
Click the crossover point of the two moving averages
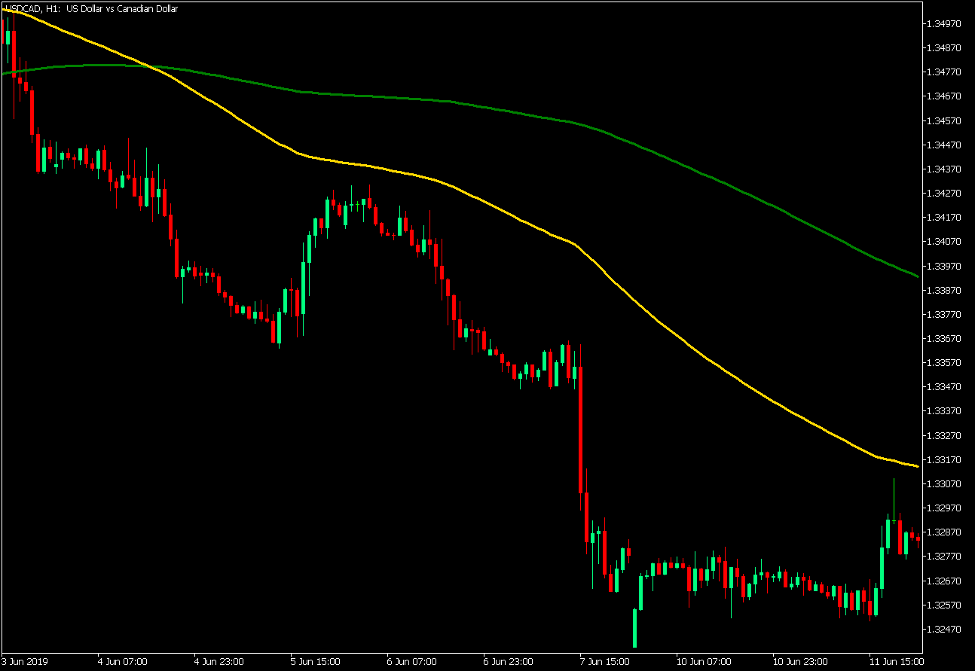click(150, 65)
